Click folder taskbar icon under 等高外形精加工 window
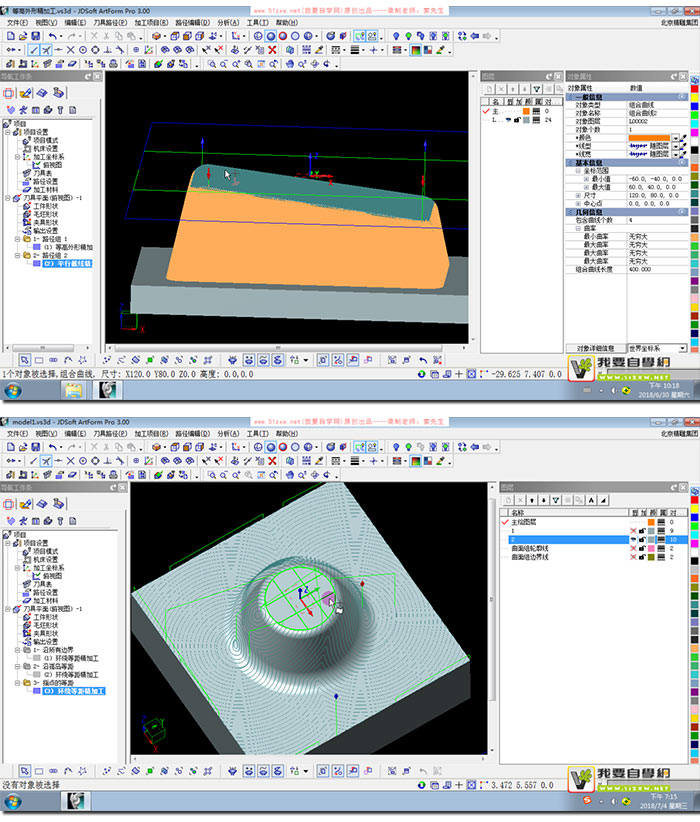Viewport: 700px width, 822px height. click(73, 391)
